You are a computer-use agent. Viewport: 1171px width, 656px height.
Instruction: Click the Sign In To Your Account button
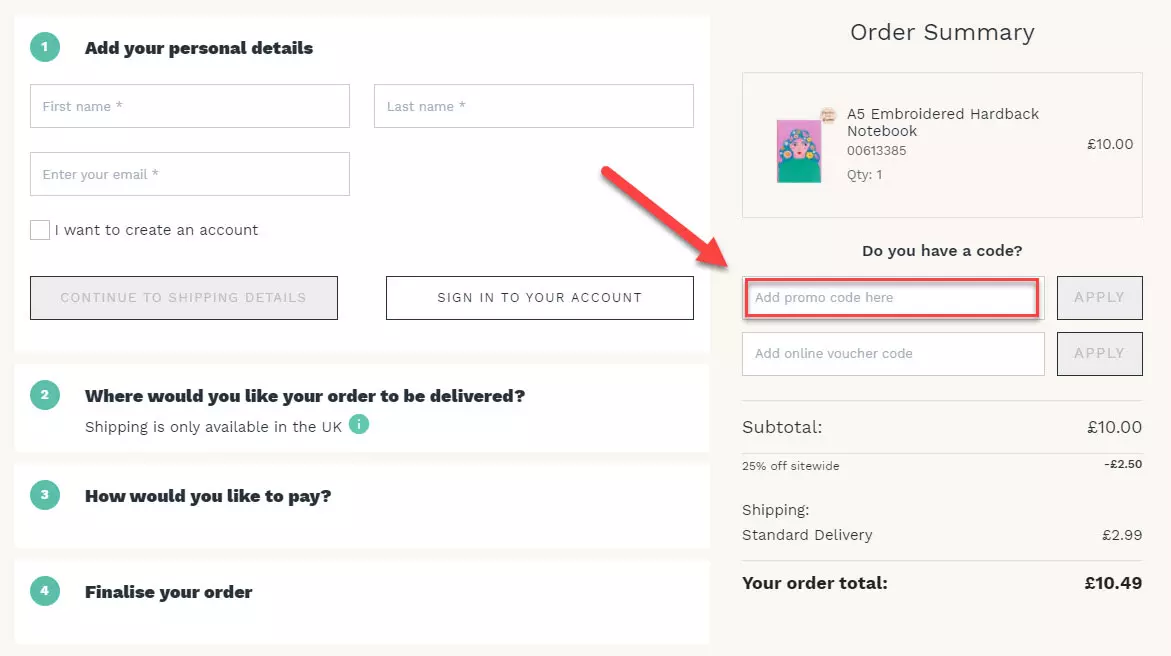[539, 297]
